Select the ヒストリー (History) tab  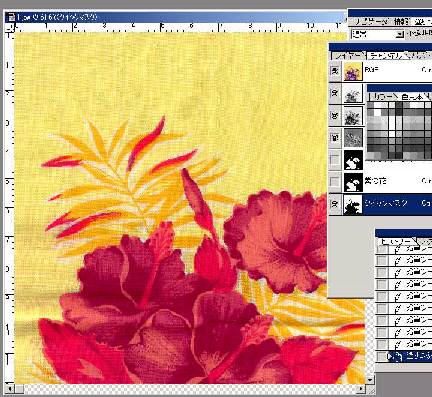tap(396, 241)
